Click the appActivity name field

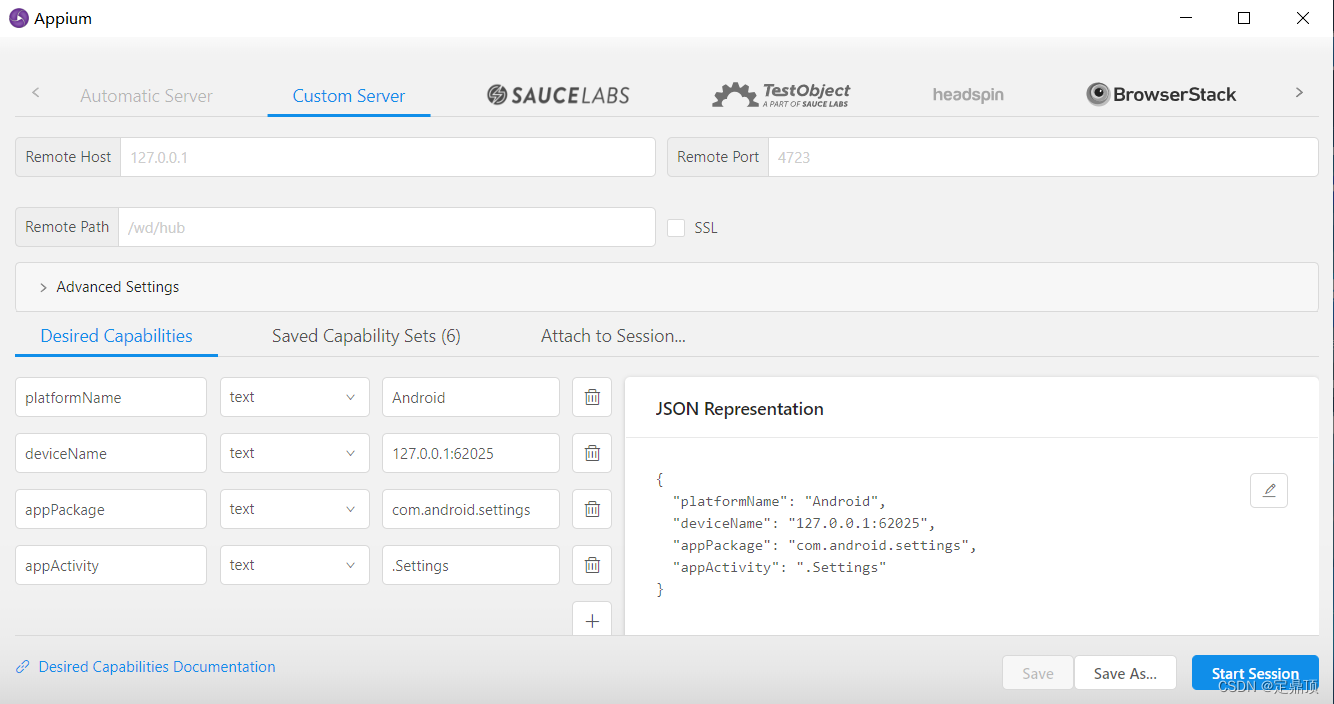(111, 565)
